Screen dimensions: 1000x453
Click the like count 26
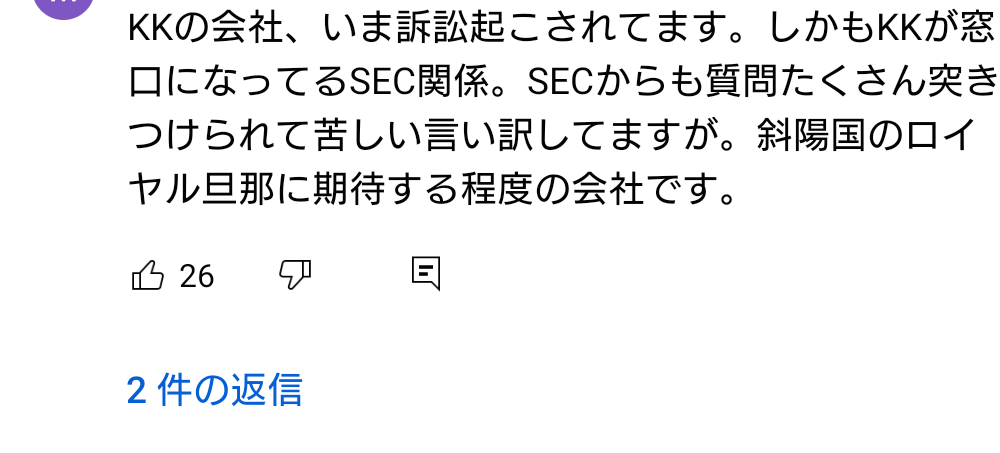pyautogui.click(x=197, y=276)
